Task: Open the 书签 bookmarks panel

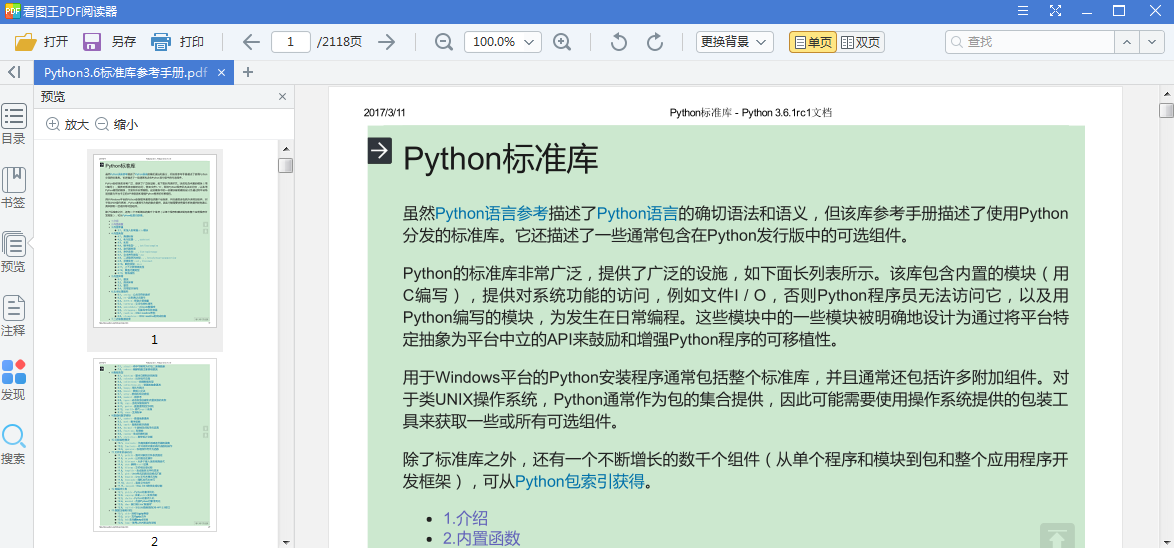Action: click(13, 188)
